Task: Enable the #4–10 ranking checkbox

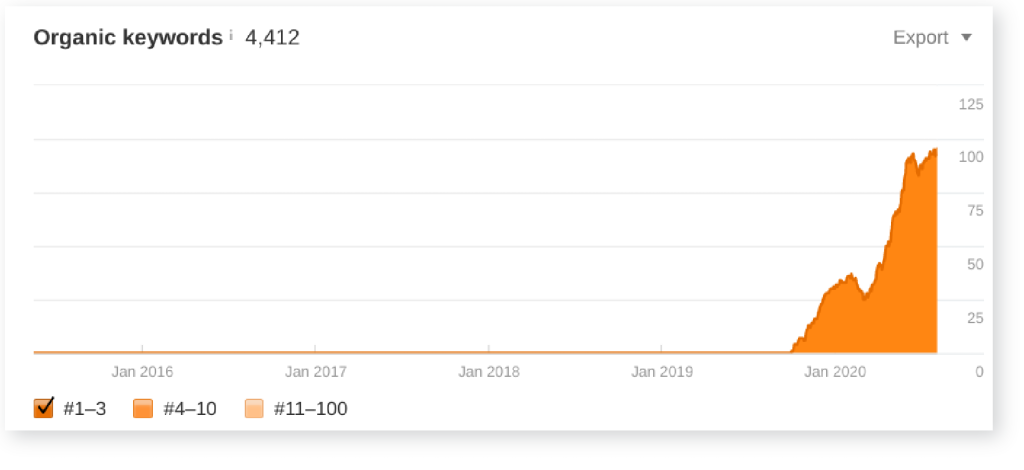Action: coord(143,408)
